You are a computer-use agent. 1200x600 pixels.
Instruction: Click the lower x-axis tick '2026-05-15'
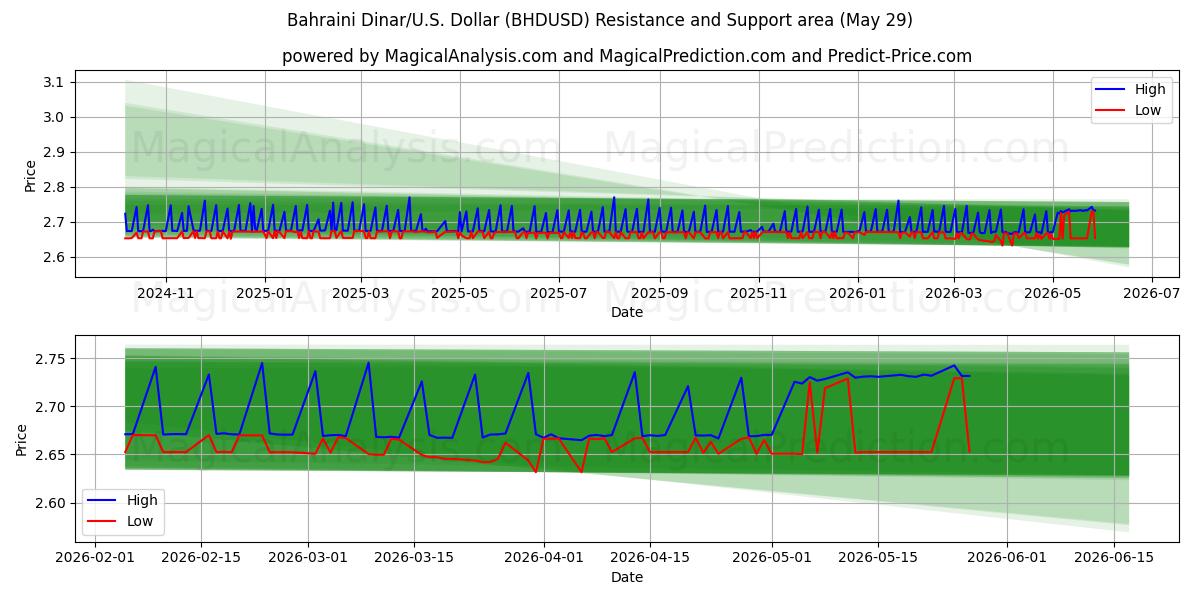(879, 558)
